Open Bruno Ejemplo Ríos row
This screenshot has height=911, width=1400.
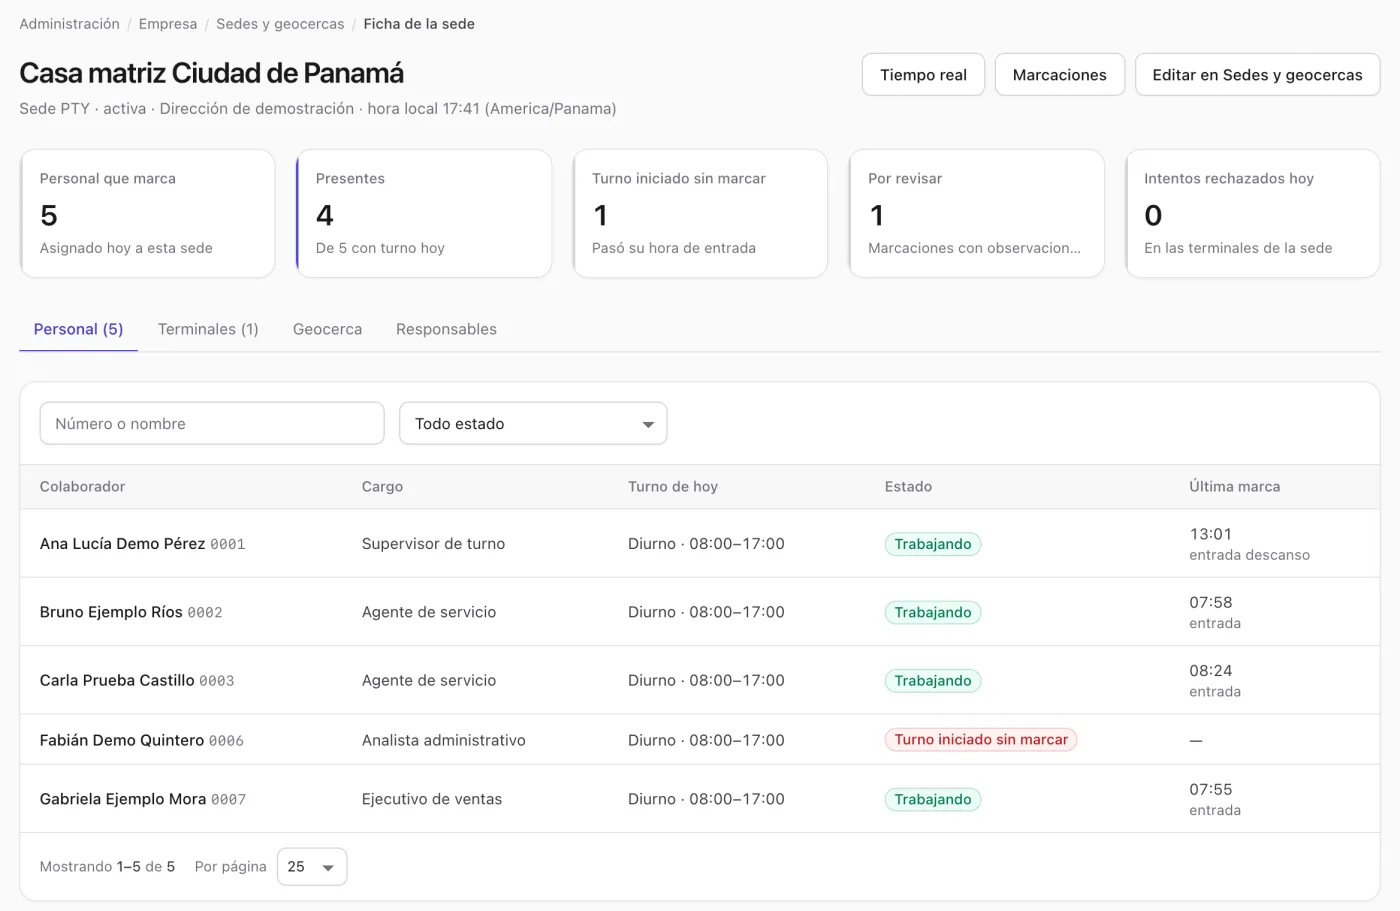pyautogui.click(x=700, y=612)
